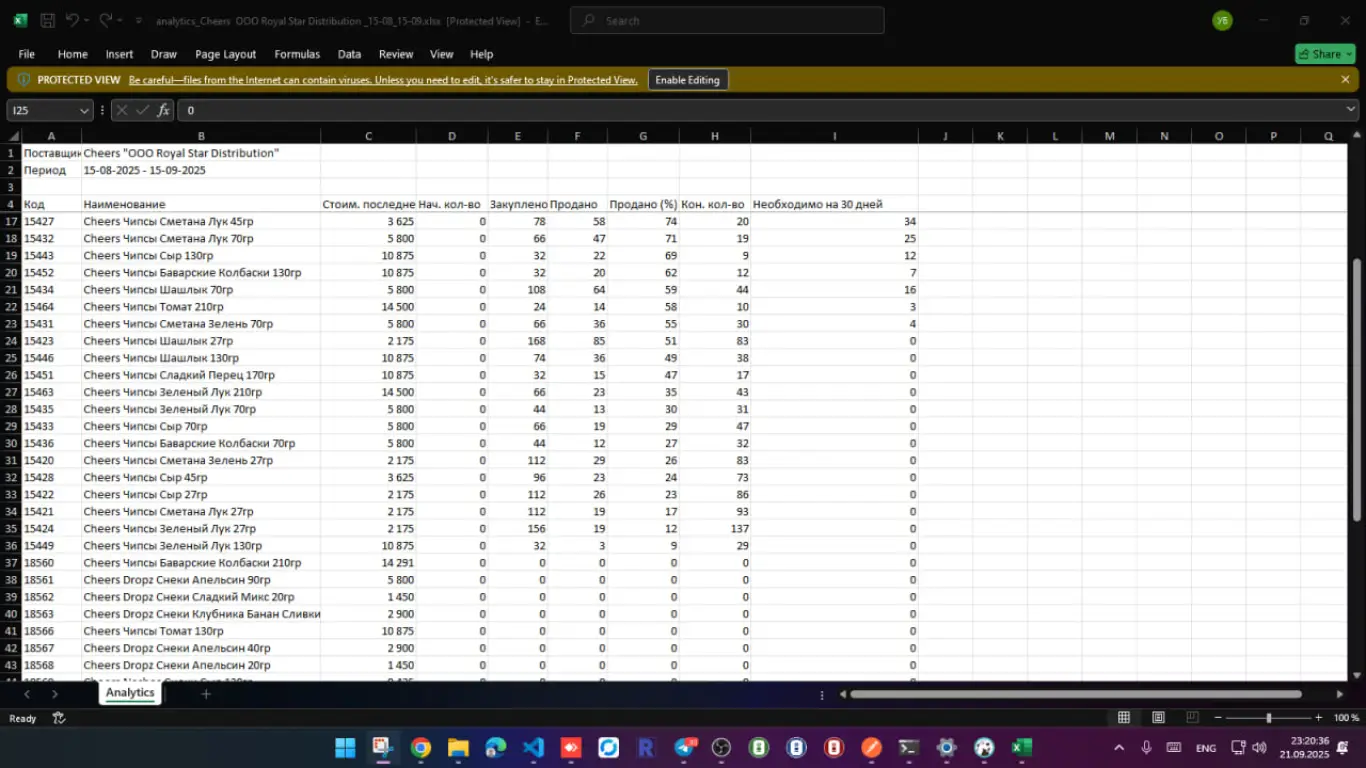Open the Data ribbon tab

pos(349,54)
